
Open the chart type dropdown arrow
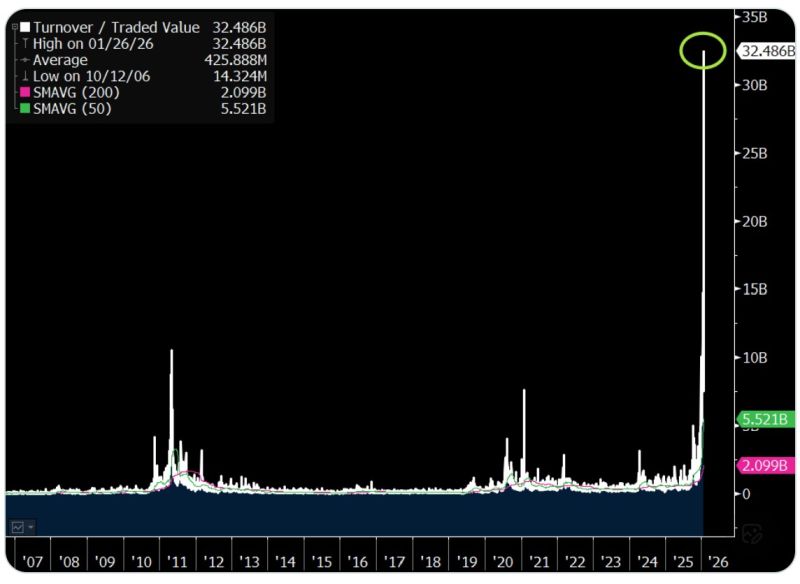(x=31, y=527)
